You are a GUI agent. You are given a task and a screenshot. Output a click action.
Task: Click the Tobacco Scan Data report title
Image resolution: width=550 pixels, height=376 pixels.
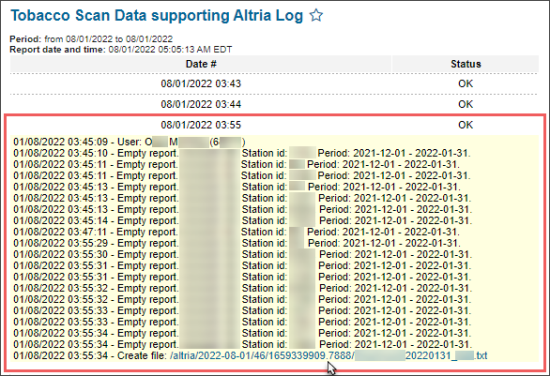[157, 16]
